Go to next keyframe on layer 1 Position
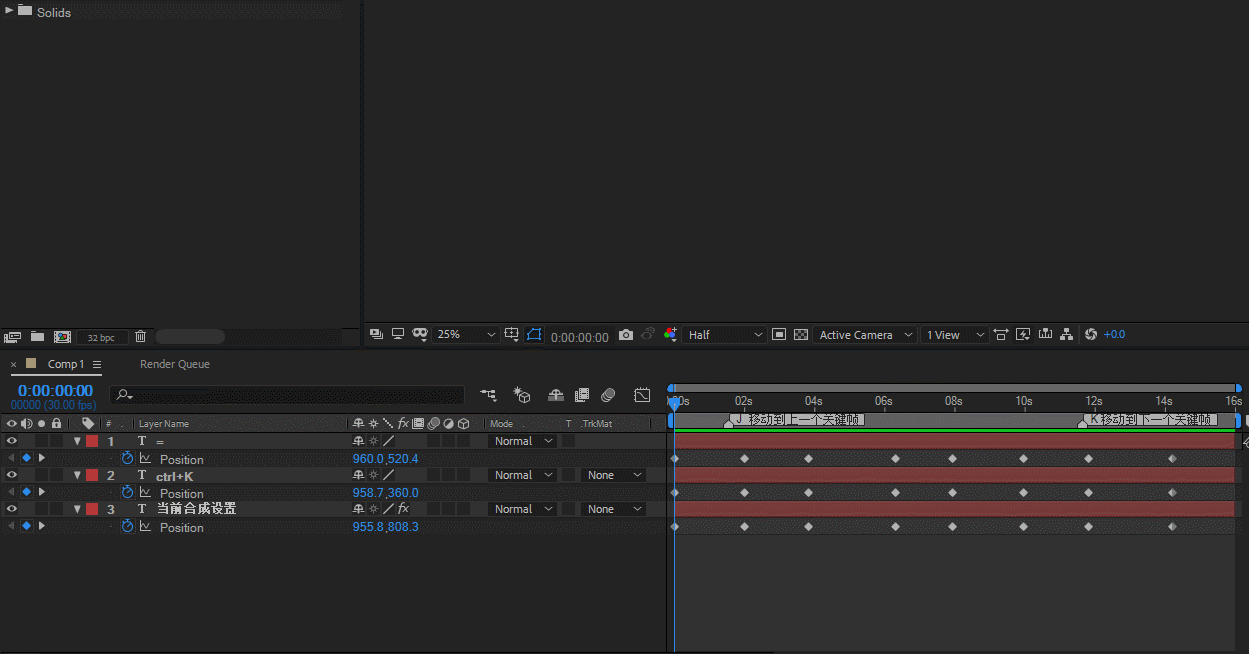Image resolution: width=1249 pixels, height=654 pixels. coord(41,458)
